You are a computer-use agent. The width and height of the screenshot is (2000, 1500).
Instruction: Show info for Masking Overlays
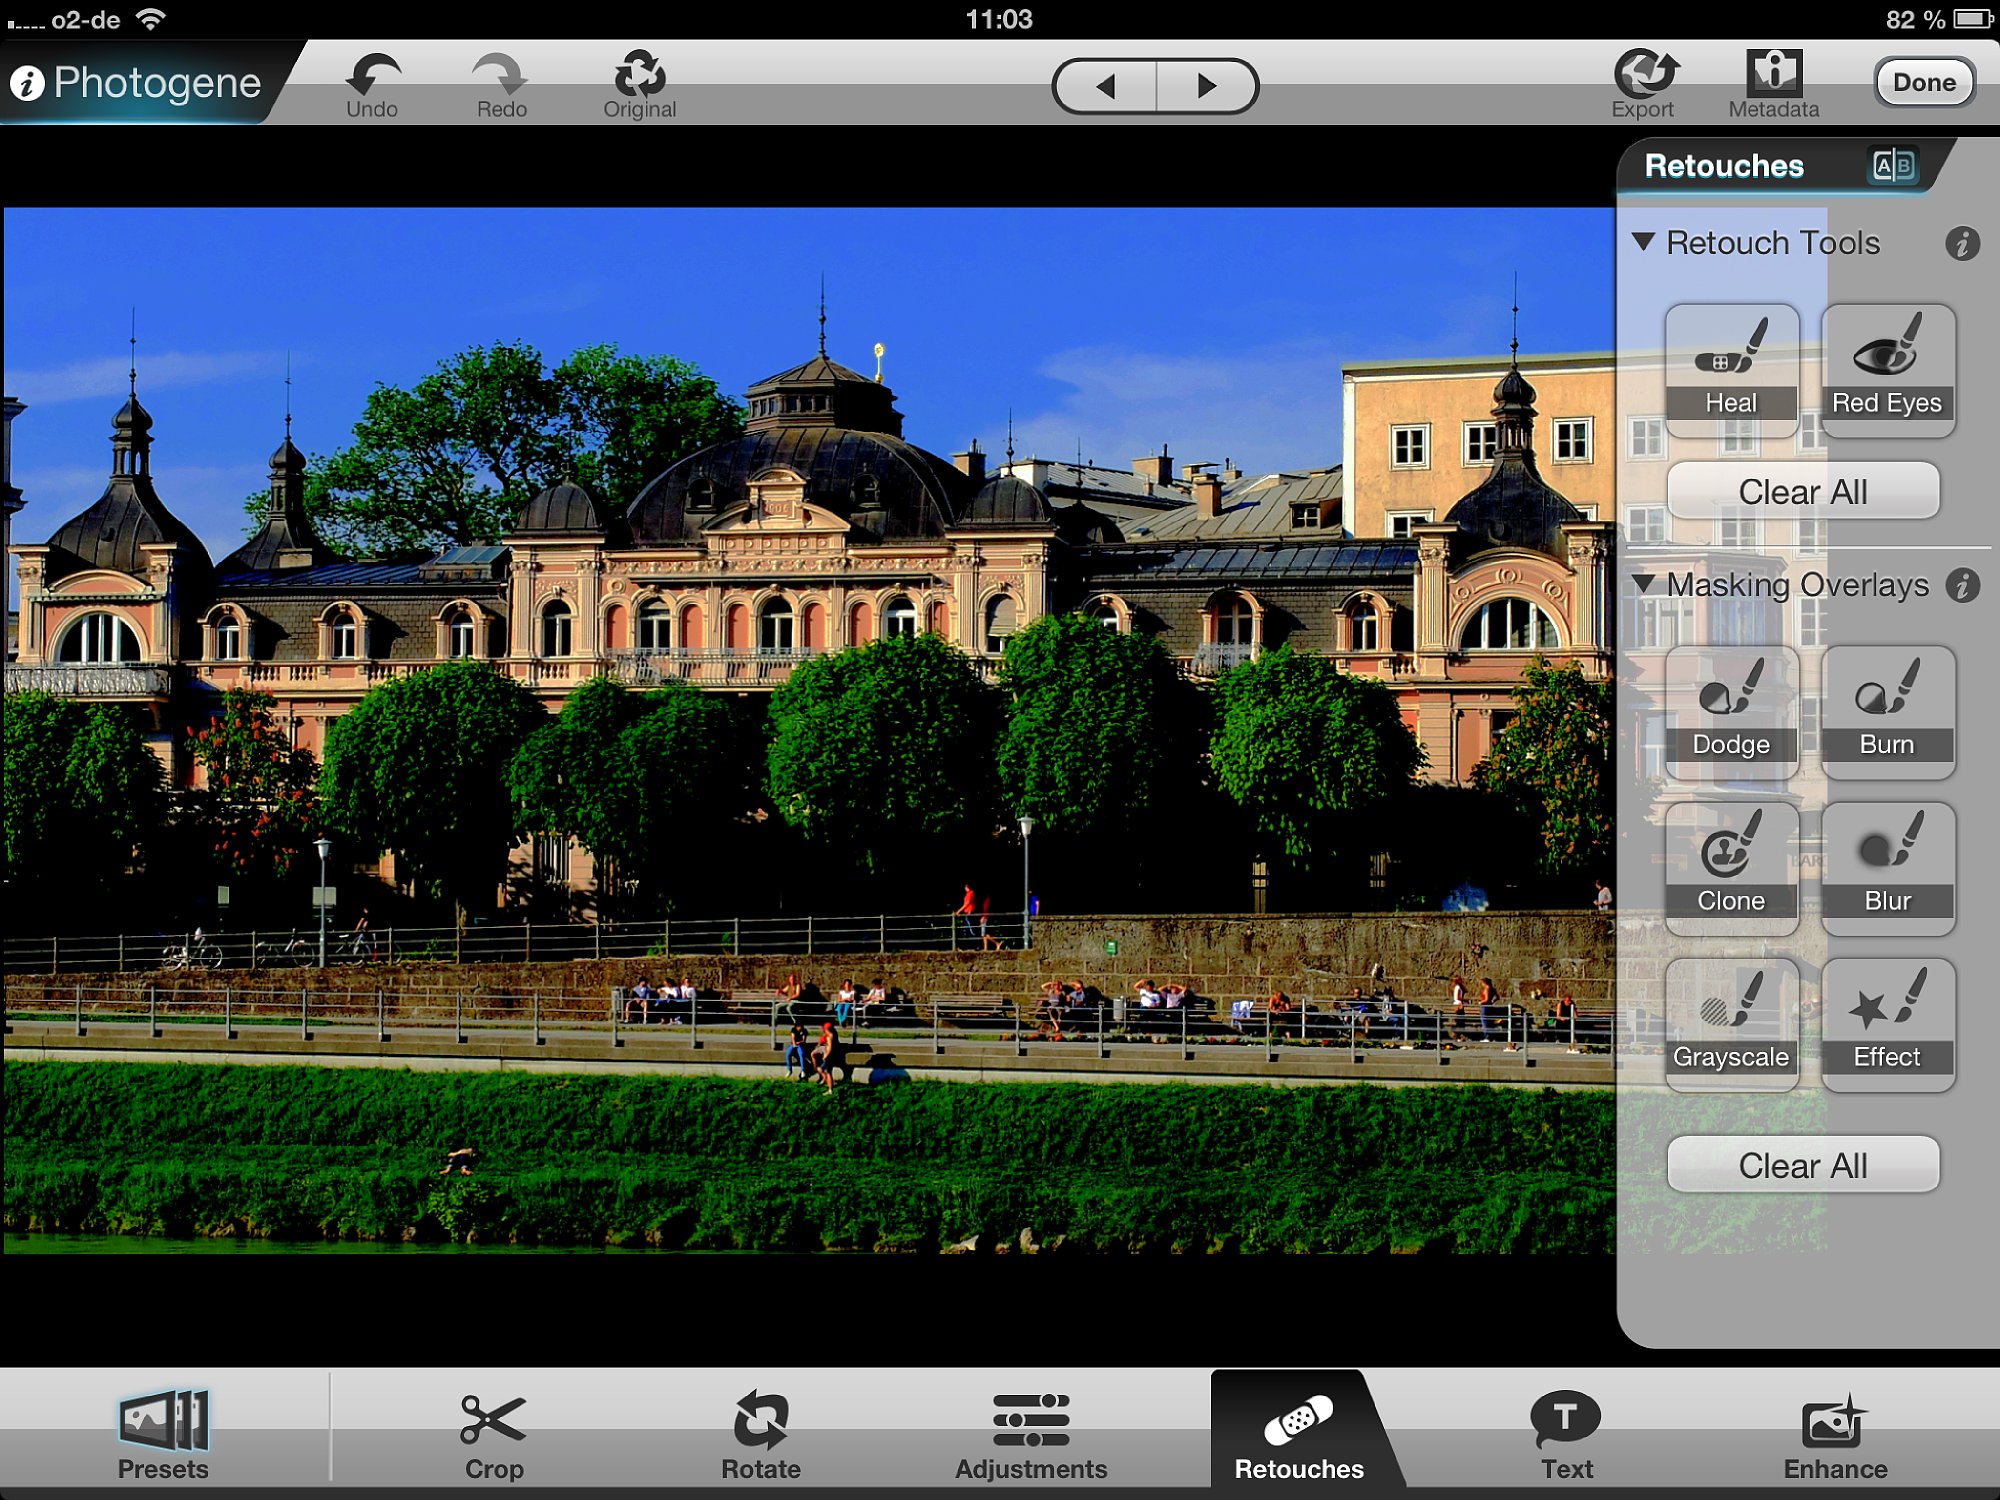(1962, 585)
